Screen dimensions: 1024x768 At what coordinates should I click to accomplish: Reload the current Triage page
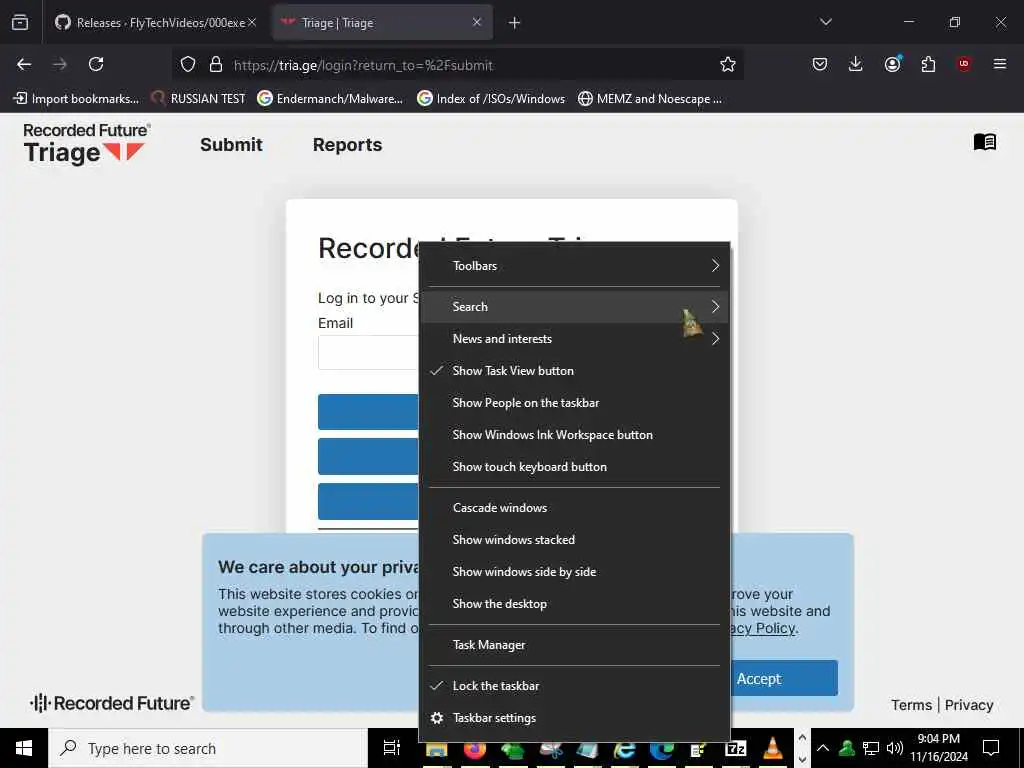[96, 64]
